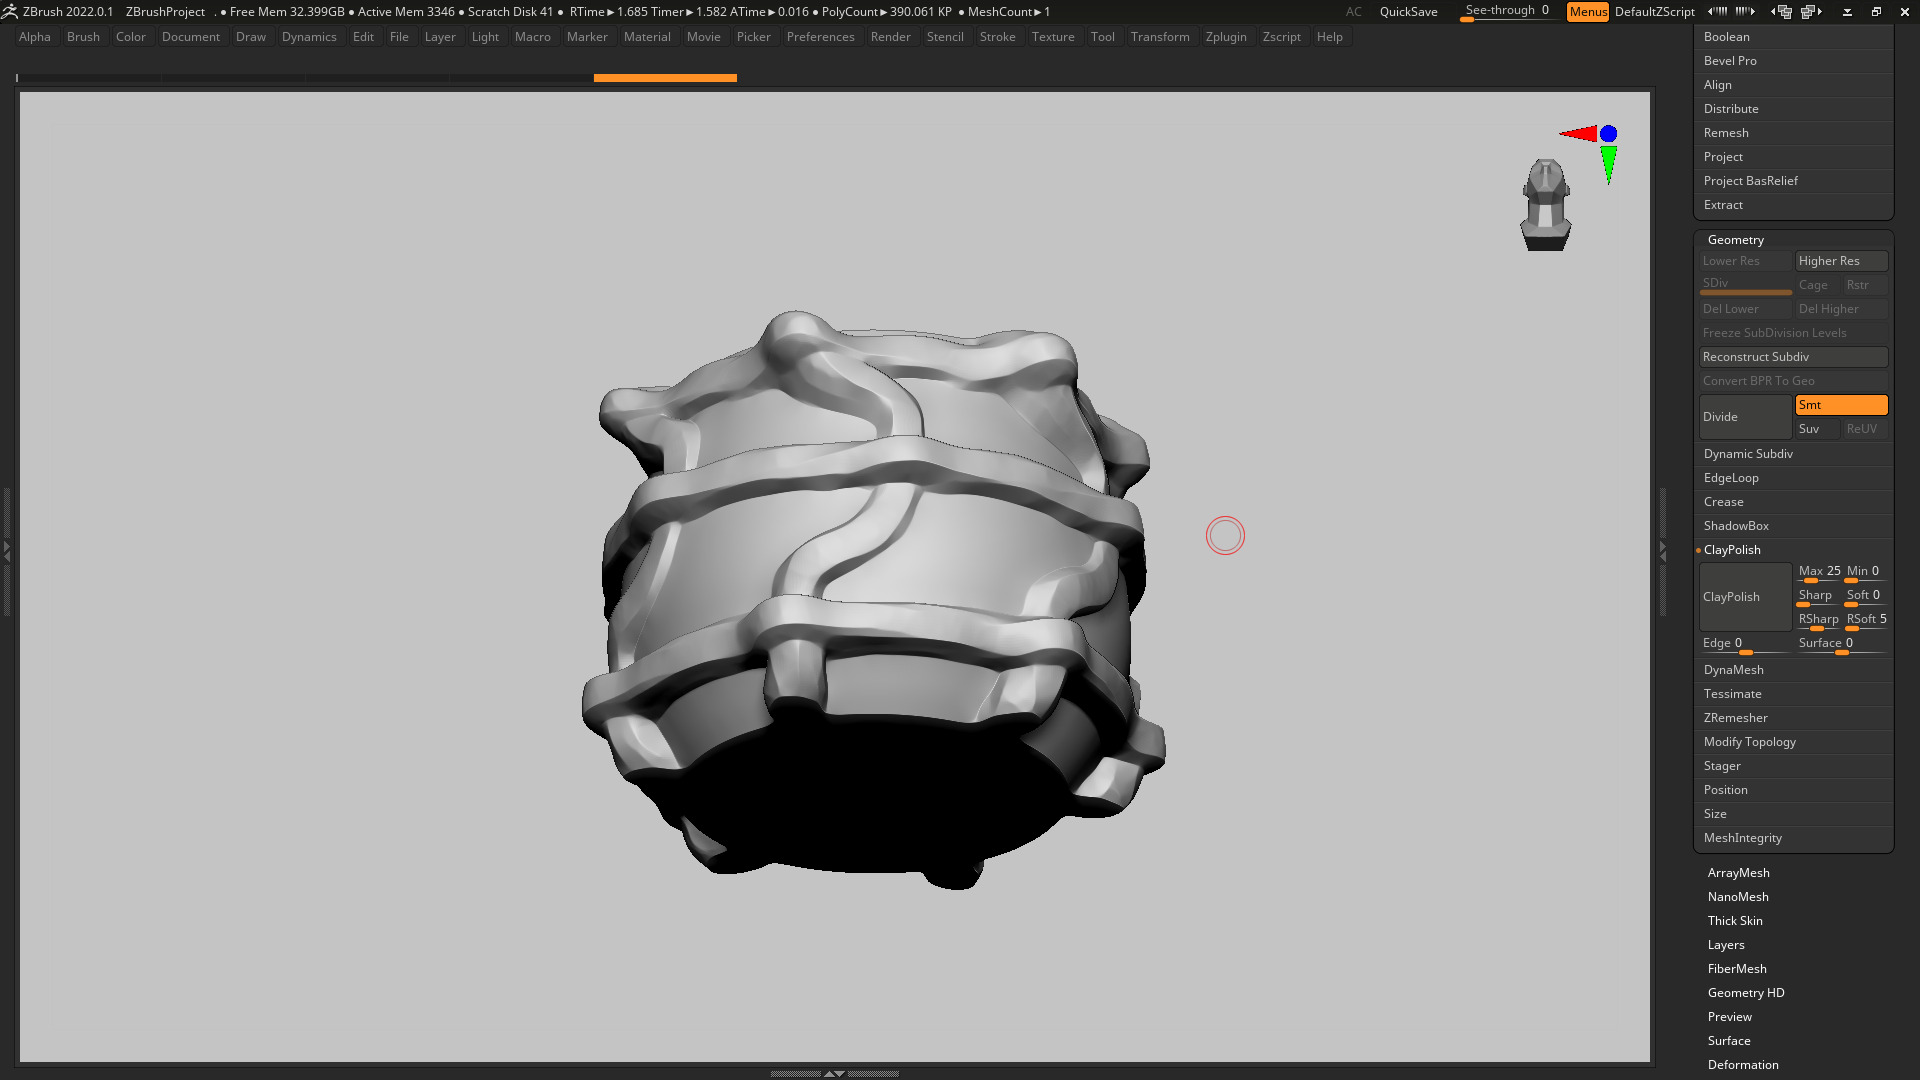Click the Edge 0 slider

(x=1745, y=644)
